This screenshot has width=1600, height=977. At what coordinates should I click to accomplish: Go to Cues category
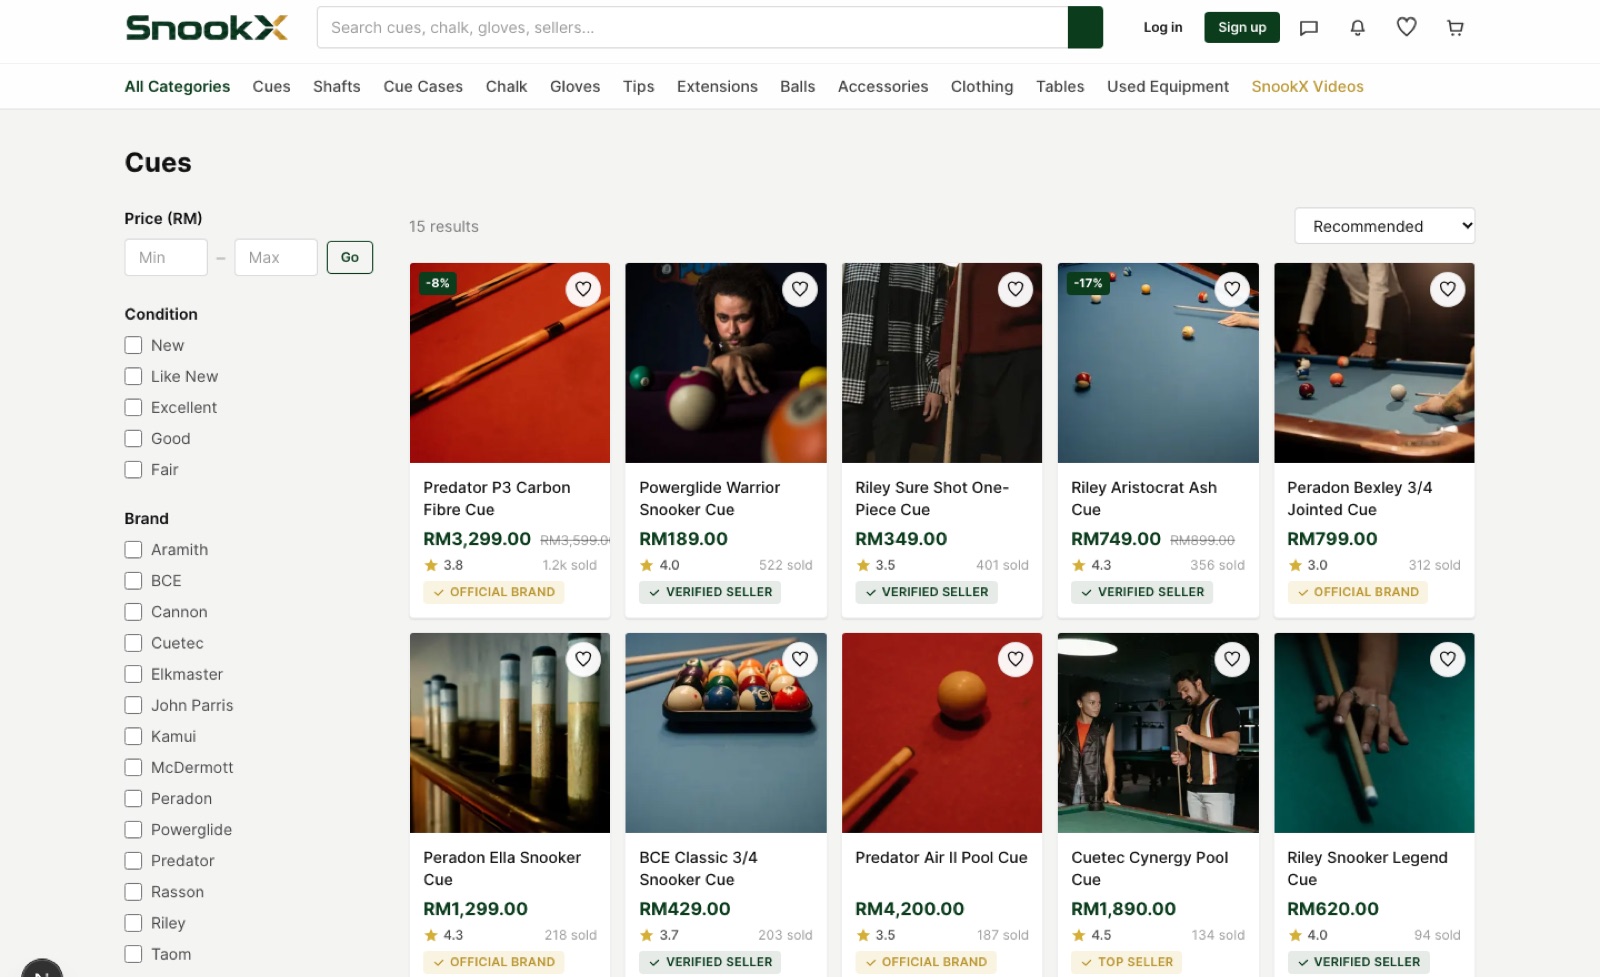click(x=271, y=86)
